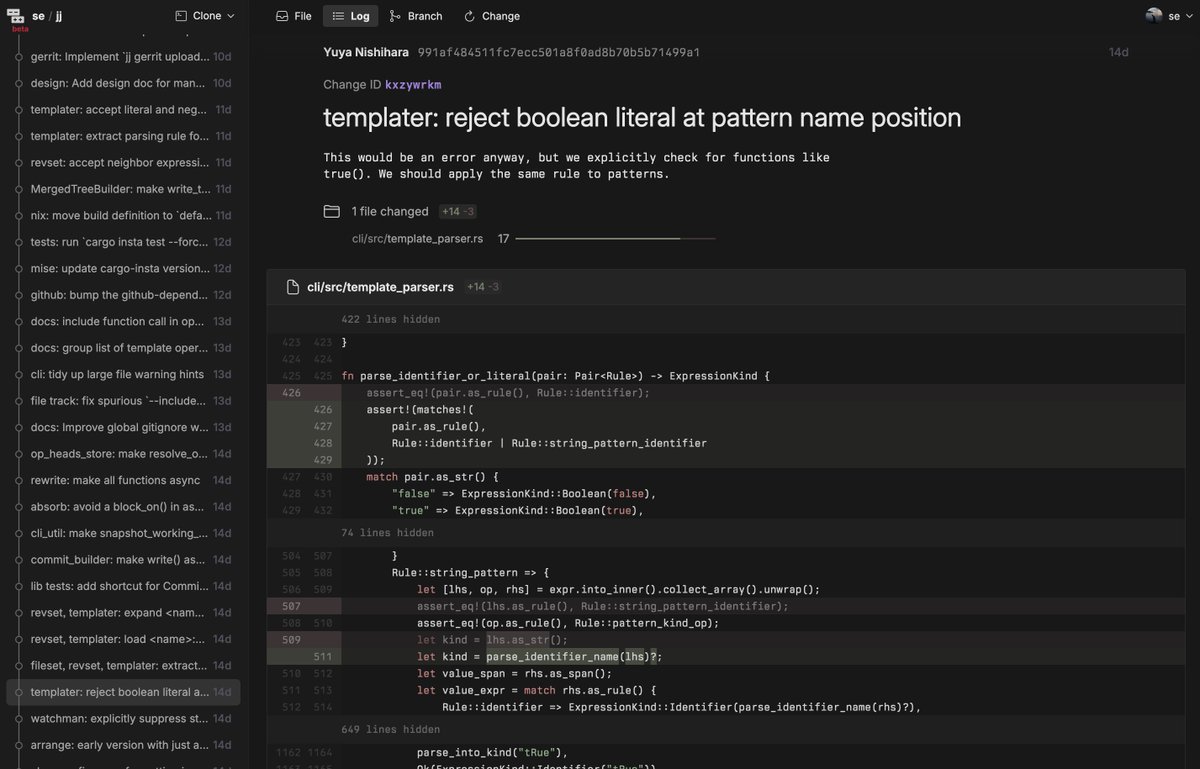Select commit 'templater: extract parsing rule fo...'
The width and height of the screenshot is (1200, 769).
[x=124, y=136]
